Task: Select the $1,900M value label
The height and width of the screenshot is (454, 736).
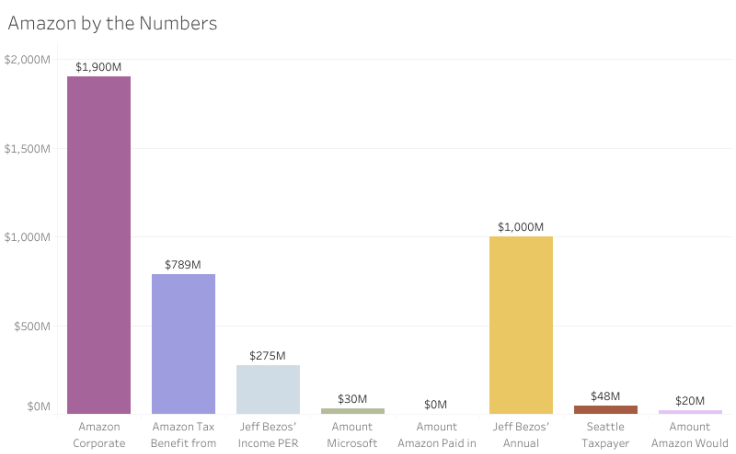Action: [x=98, y=67]
